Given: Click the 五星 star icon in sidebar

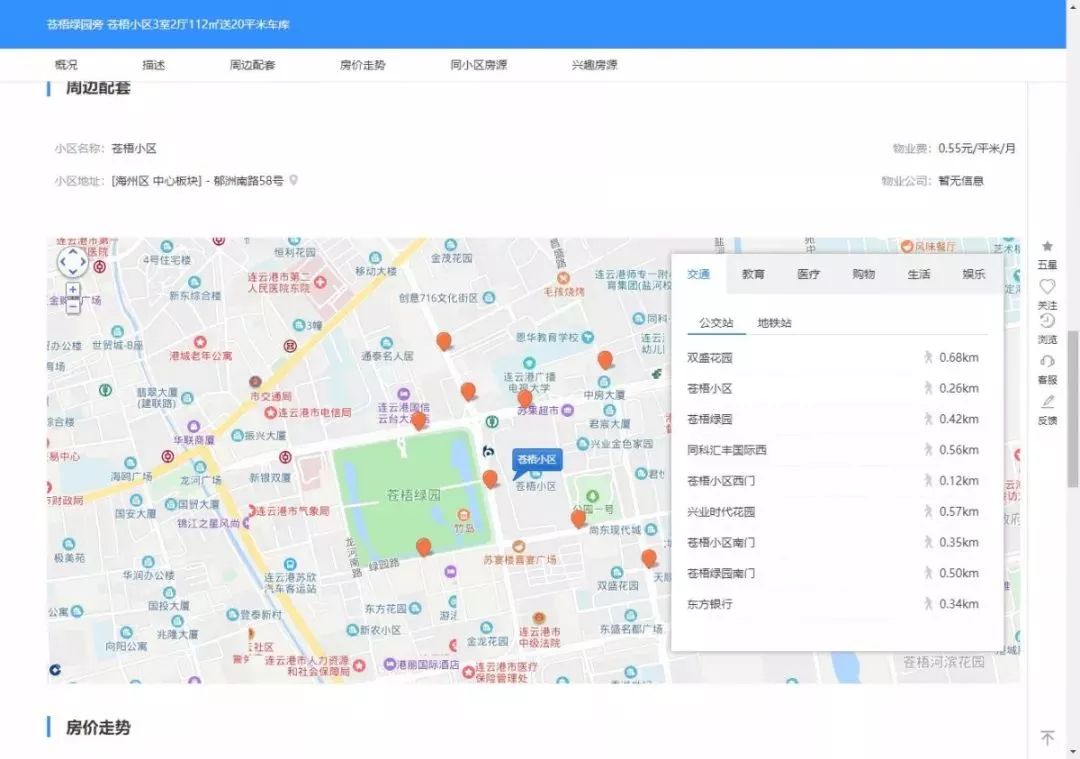Looking at the screenshot, I should click(1047, 247).
